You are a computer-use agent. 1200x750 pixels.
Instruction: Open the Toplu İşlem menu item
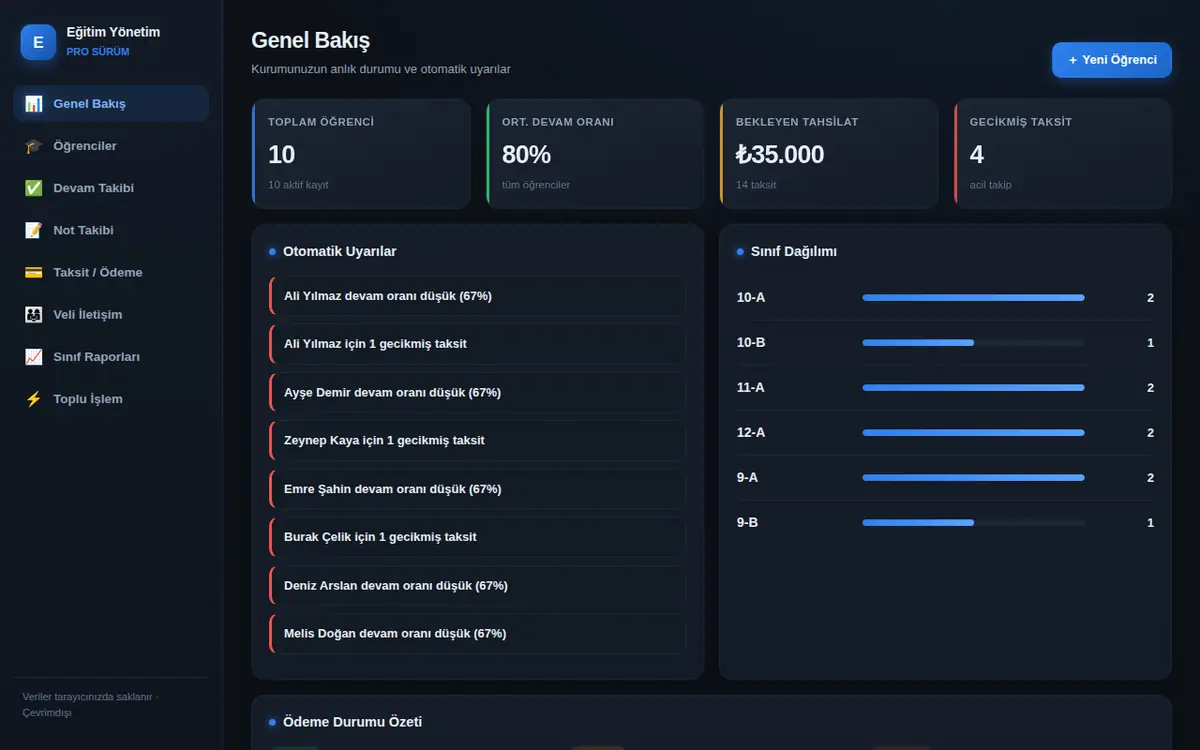click(111, 399)
